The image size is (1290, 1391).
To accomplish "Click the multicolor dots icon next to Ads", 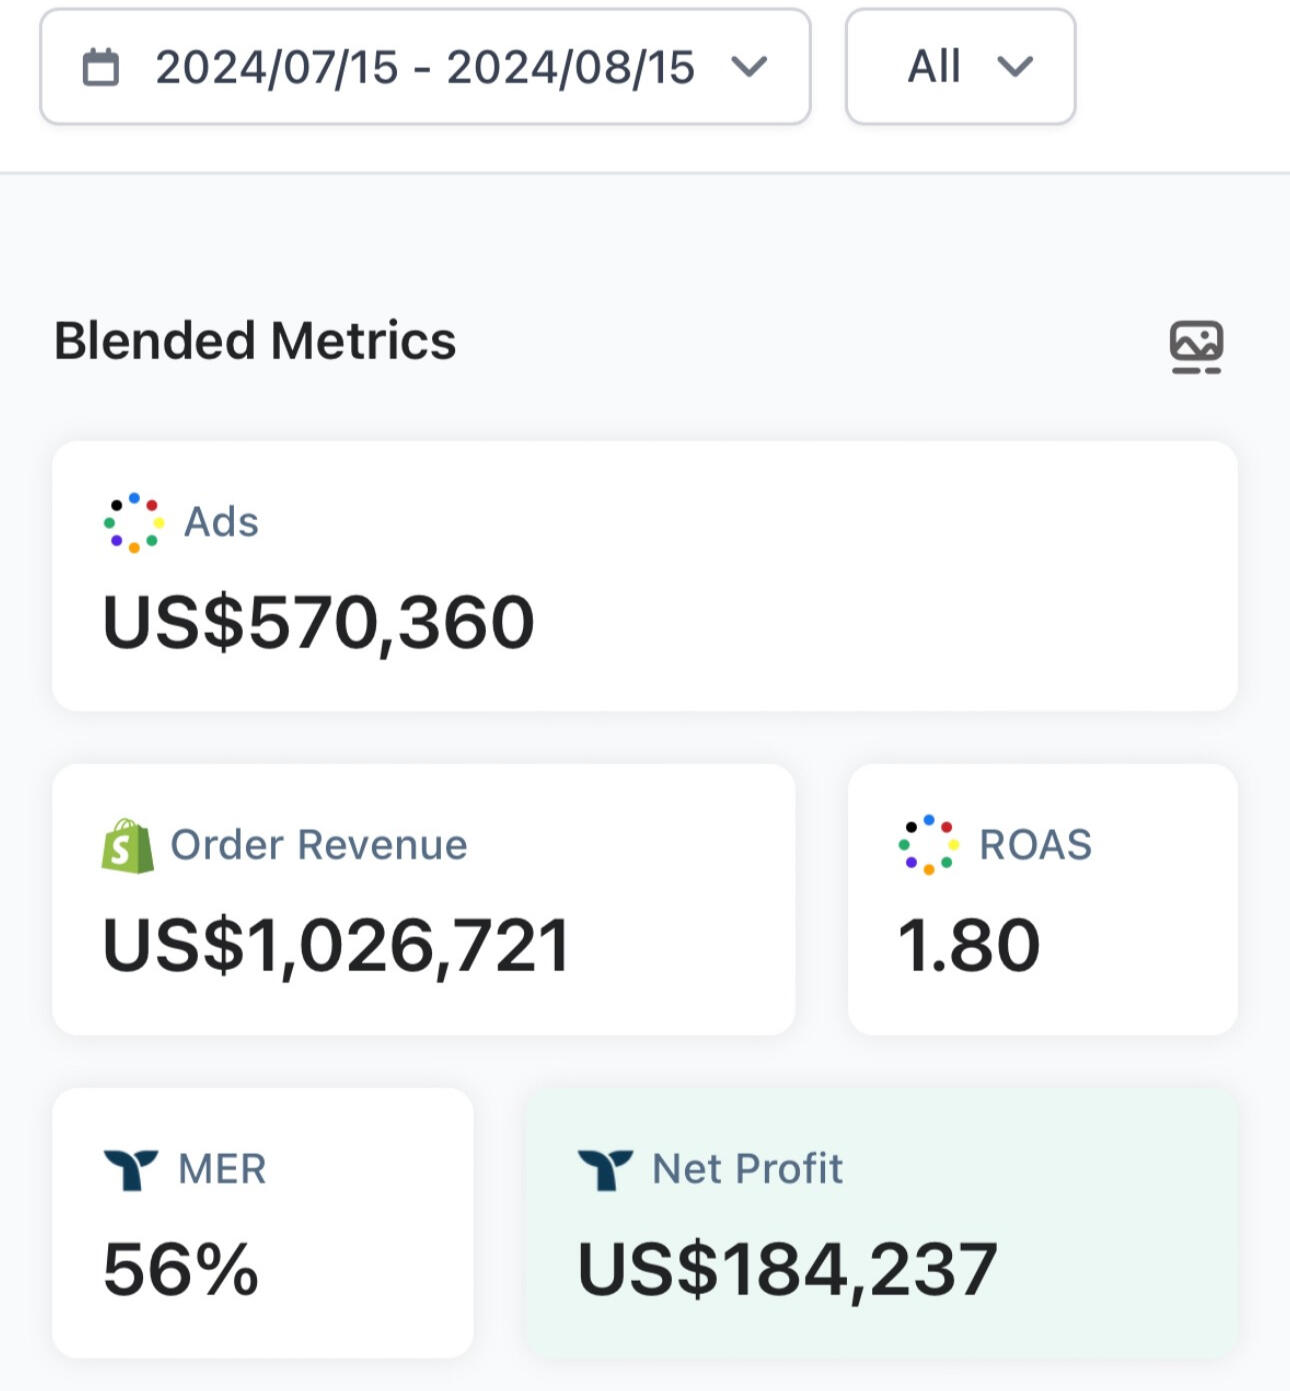I will [x=133, y=522].
